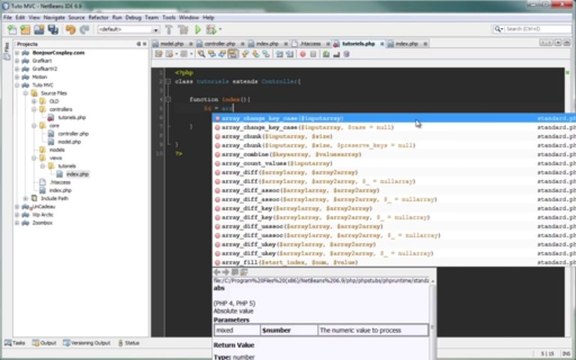Click the documentation popup back arrow
576x360 pixels.
coord(217,272)
